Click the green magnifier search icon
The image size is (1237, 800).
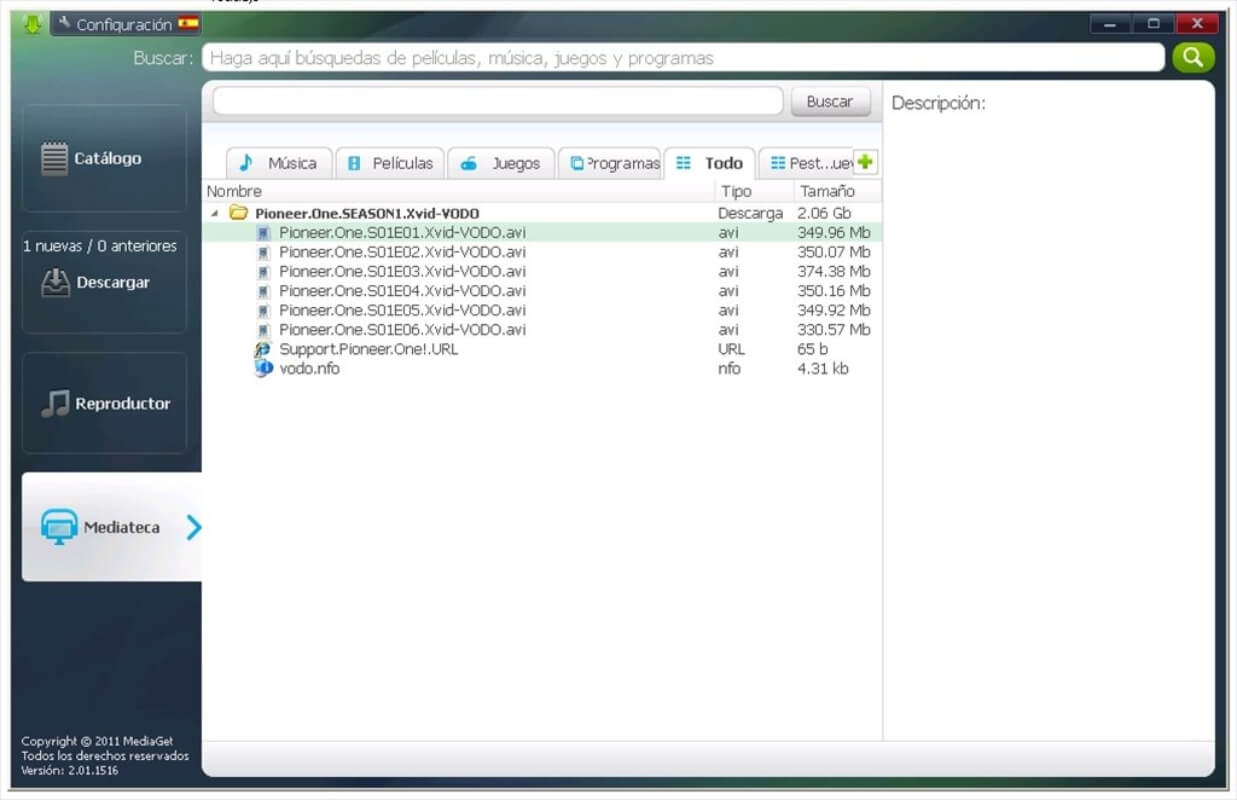point(1193,57)
